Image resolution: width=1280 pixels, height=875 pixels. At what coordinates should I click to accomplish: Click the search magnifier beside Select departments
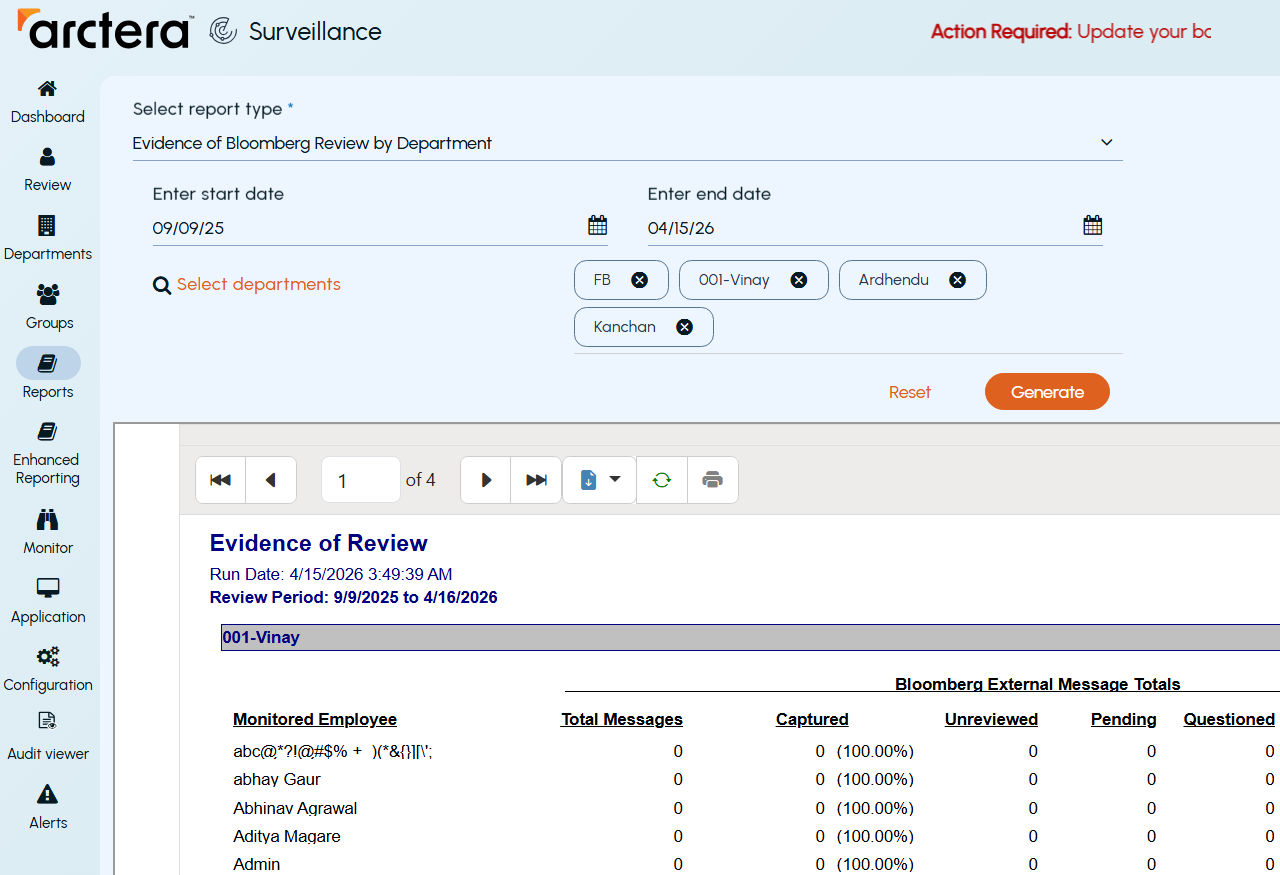(x=162, y=286)
